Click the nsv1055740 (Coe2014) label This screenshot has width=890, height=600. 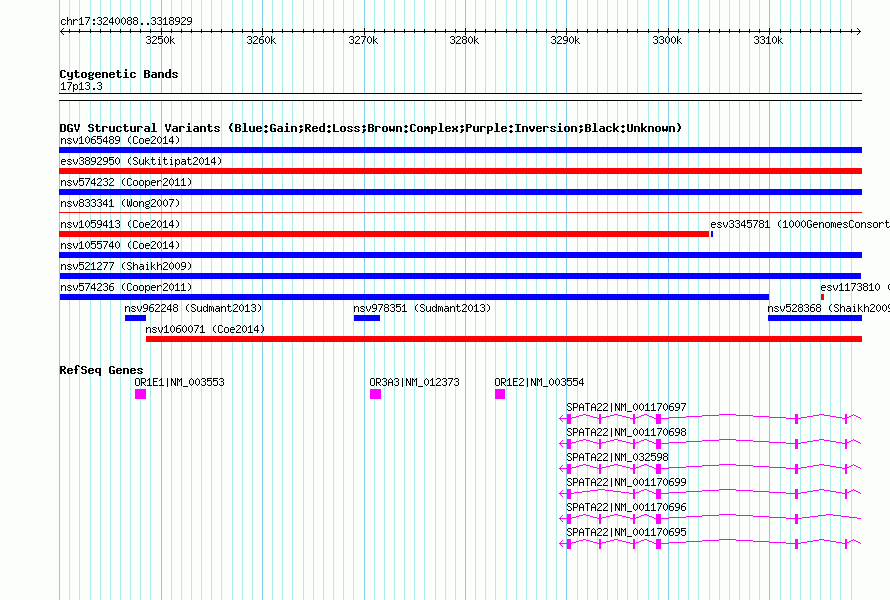click(120, 245)
